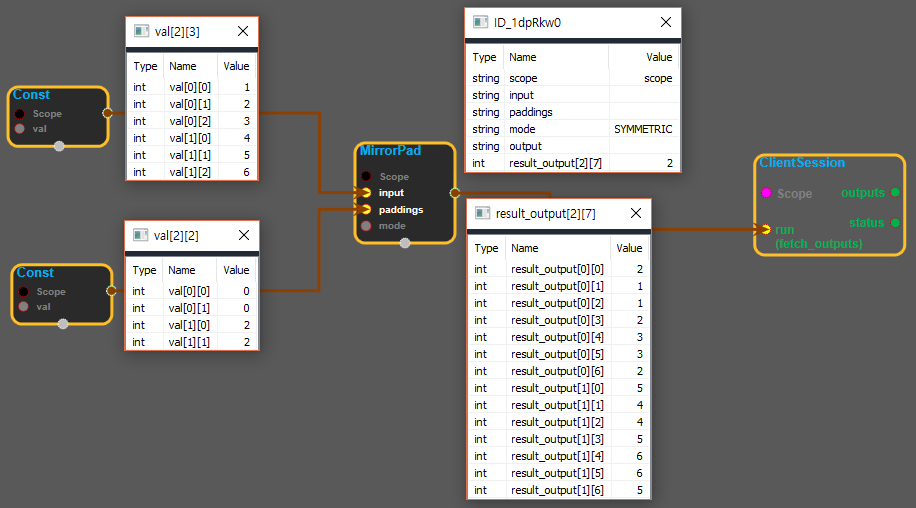This screenshot has width=916, height=508.
Task: Close the result_output[2][7] panel
Action: (636, 213)
